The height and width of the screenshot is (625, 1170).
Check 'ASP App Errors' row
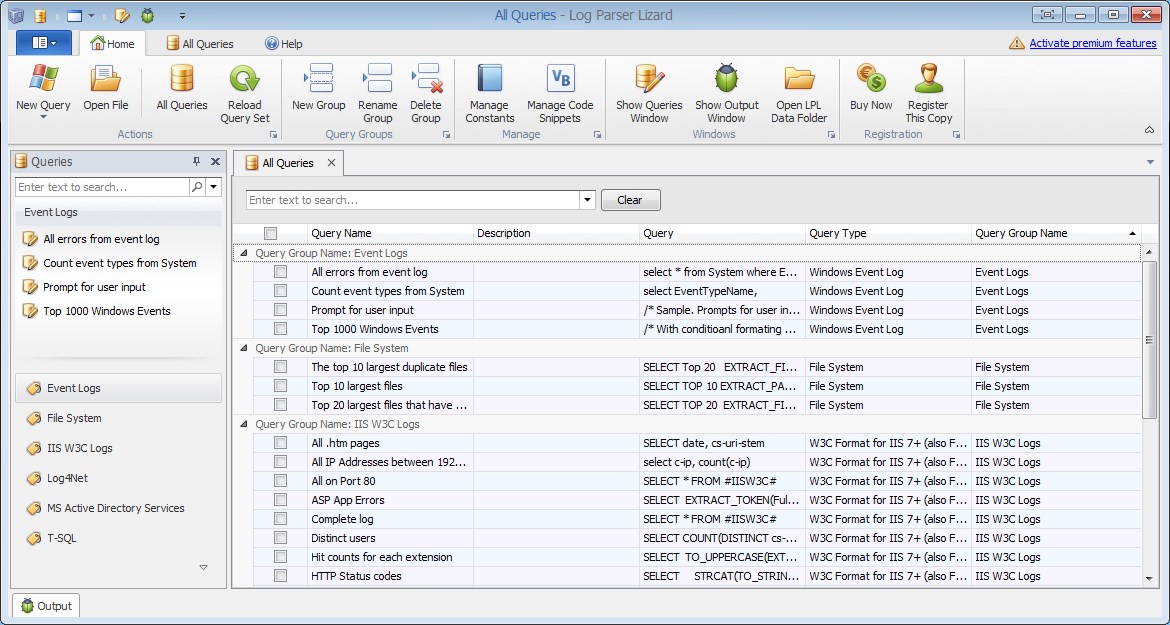280,500
